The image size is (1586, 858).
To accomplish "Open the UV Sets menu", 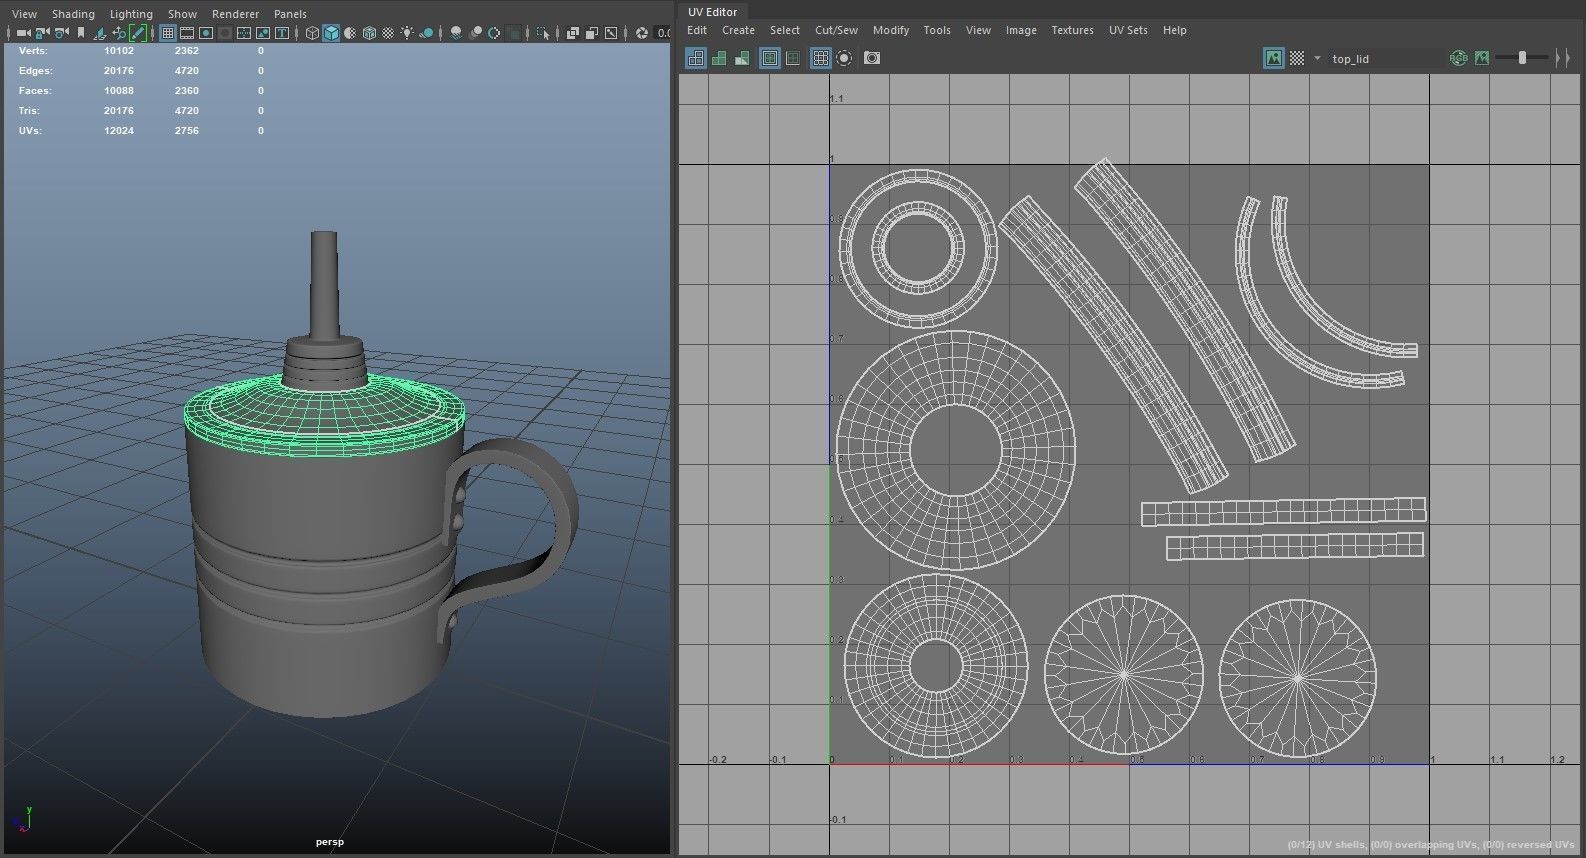I will tap(1128, 30).
